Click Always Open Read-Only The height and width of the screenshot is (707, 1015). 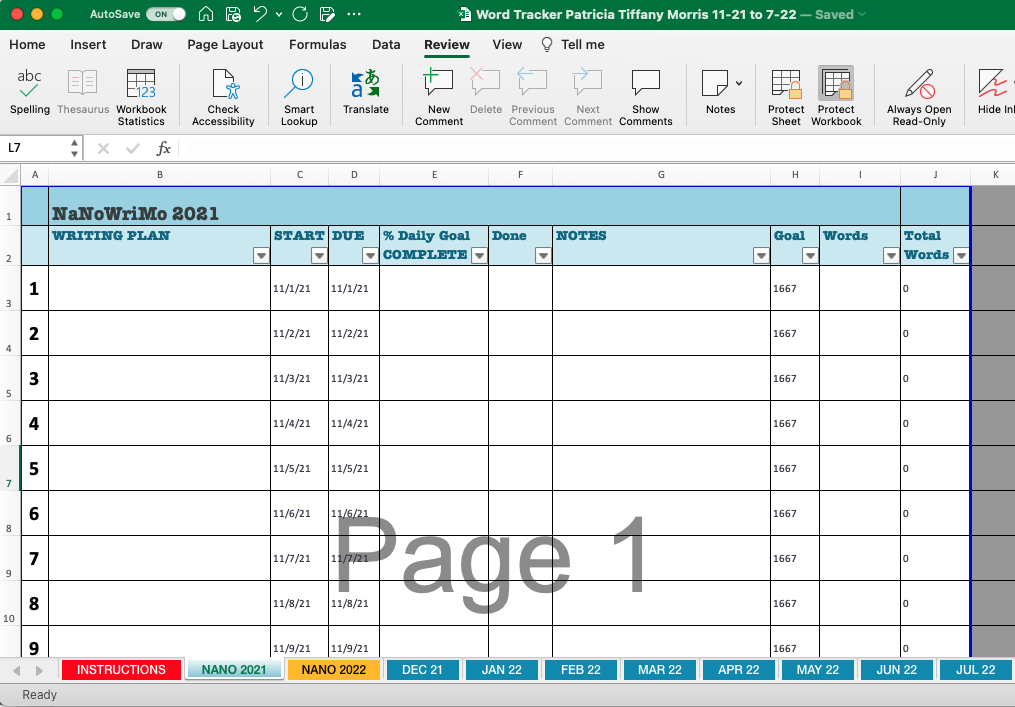919,97
